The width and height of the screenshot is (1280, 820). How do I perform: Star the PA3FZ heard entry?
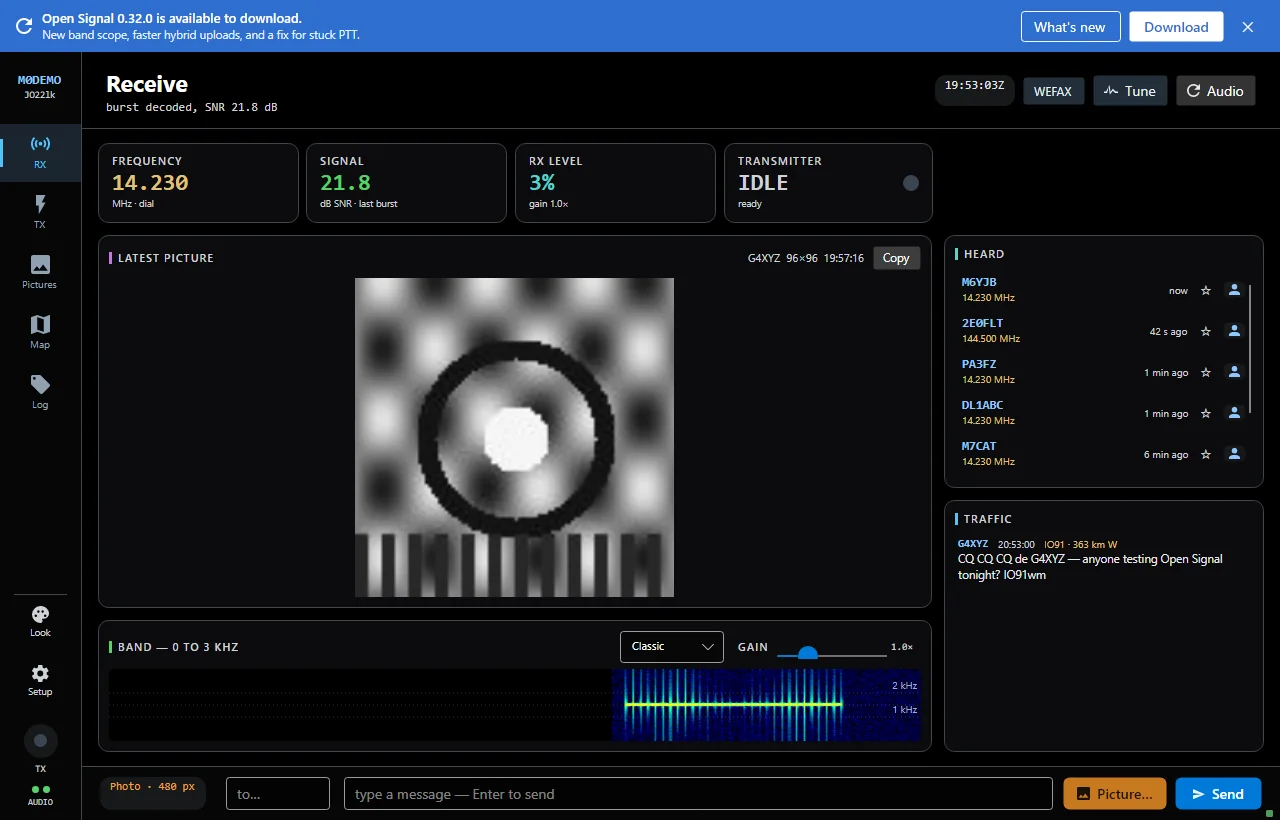[x=1206, y=372]
